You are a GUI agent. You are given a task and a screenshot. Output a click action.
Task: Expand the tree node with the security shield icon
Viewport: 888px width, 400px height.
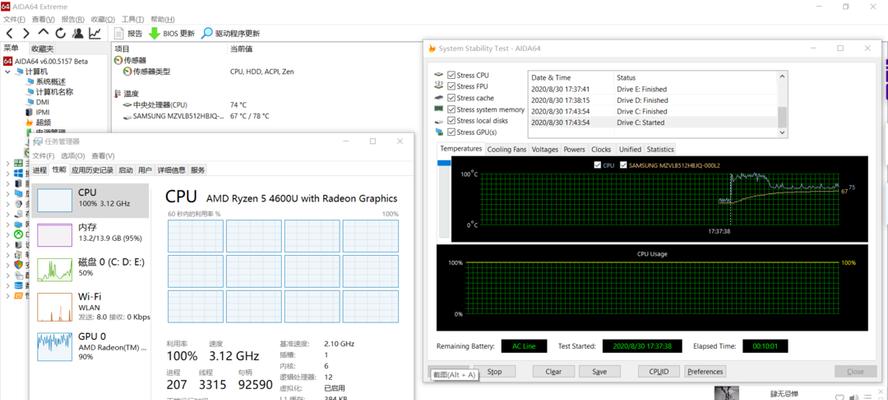[x=7, y=265]
